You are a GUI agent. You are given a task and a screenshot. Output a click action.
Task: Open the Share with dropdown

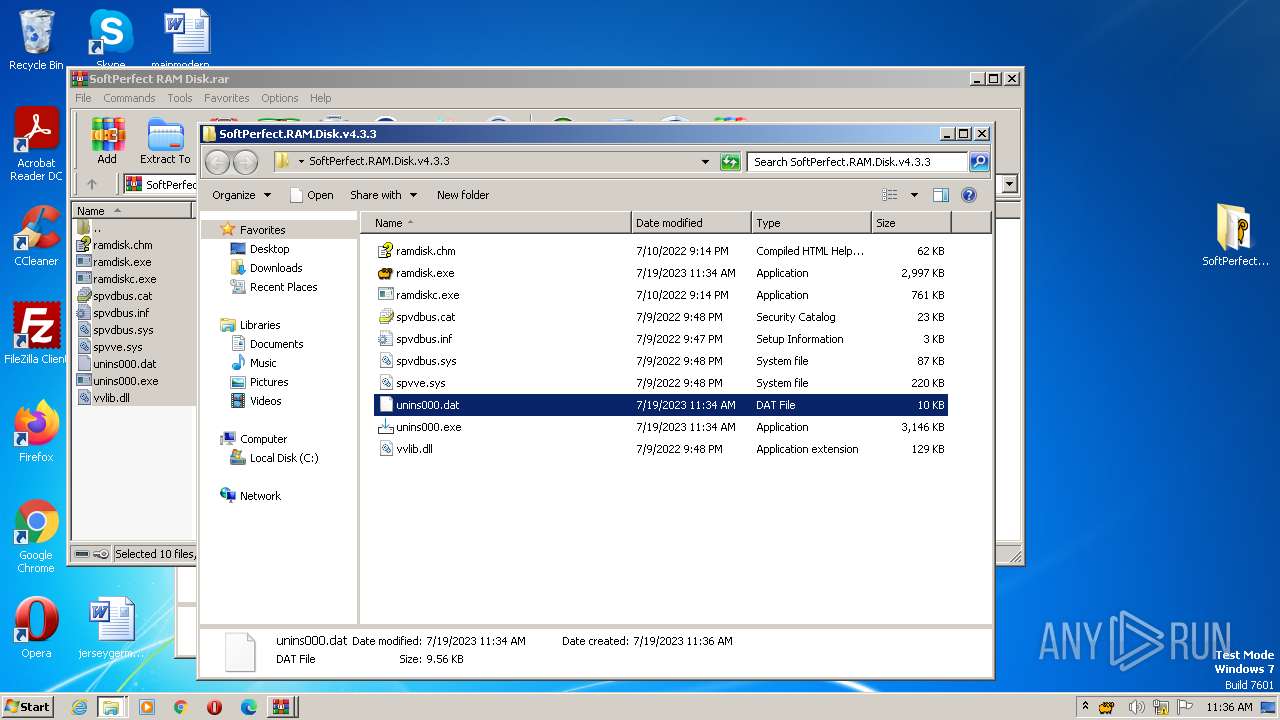point(383,195)
